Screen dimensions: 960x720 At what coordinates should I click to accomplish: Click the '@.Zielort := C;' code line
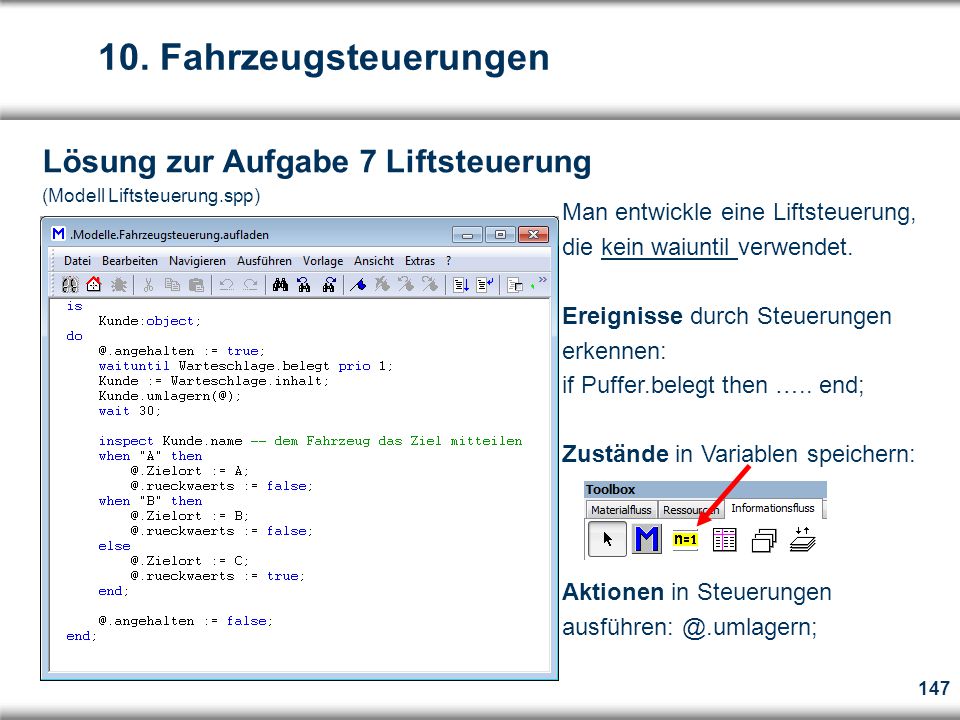[x=189, y=561]
